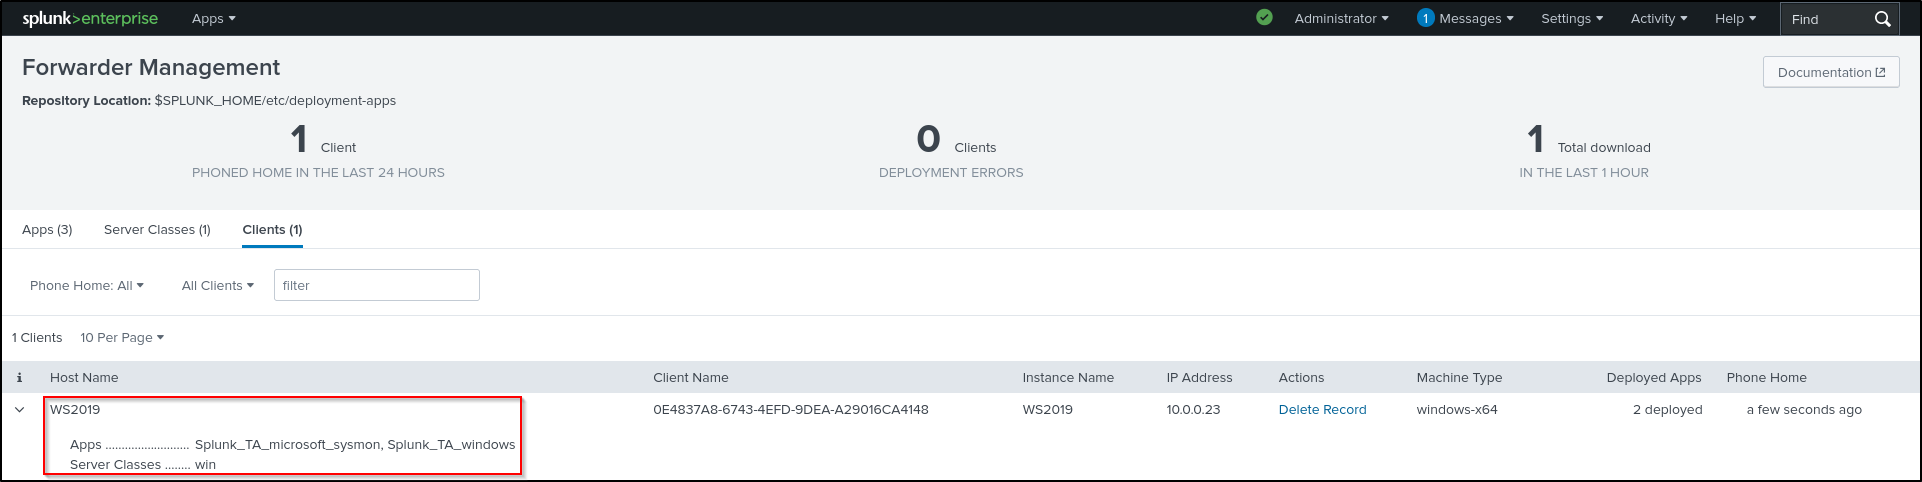Viewport: 1922px width, 482px height.
Task: Click Delete Record for WS2019
Action: pos(1322,409)
